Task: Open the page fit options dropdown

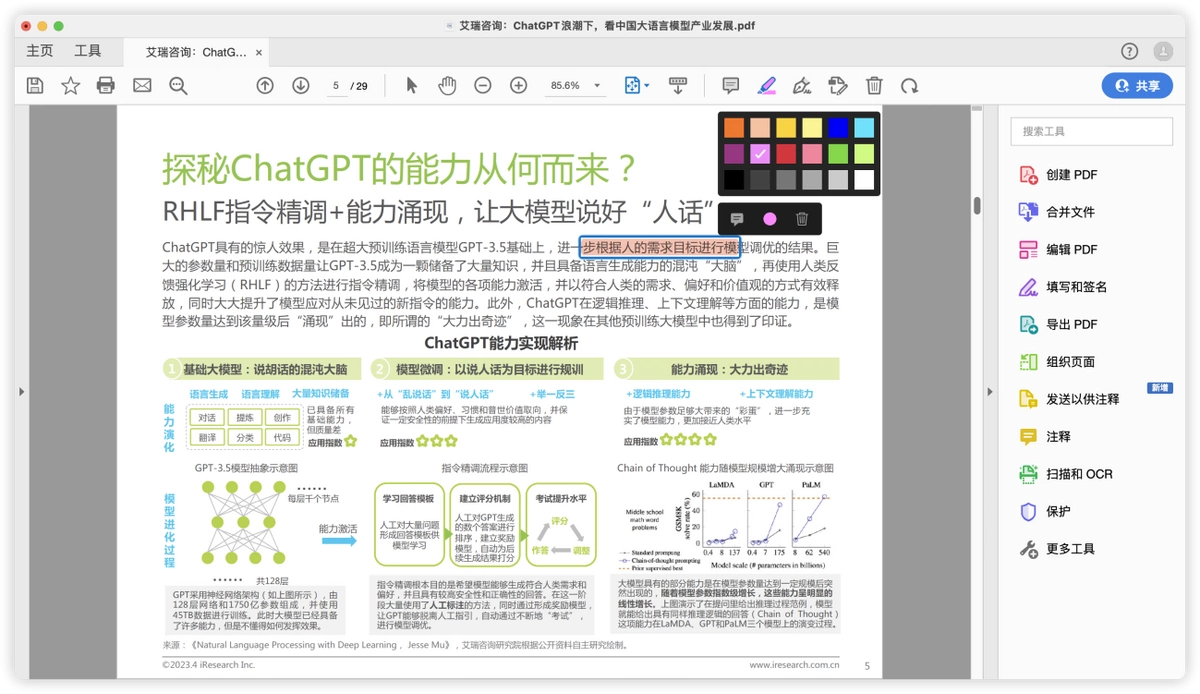Action: click(x=636, y=86)
